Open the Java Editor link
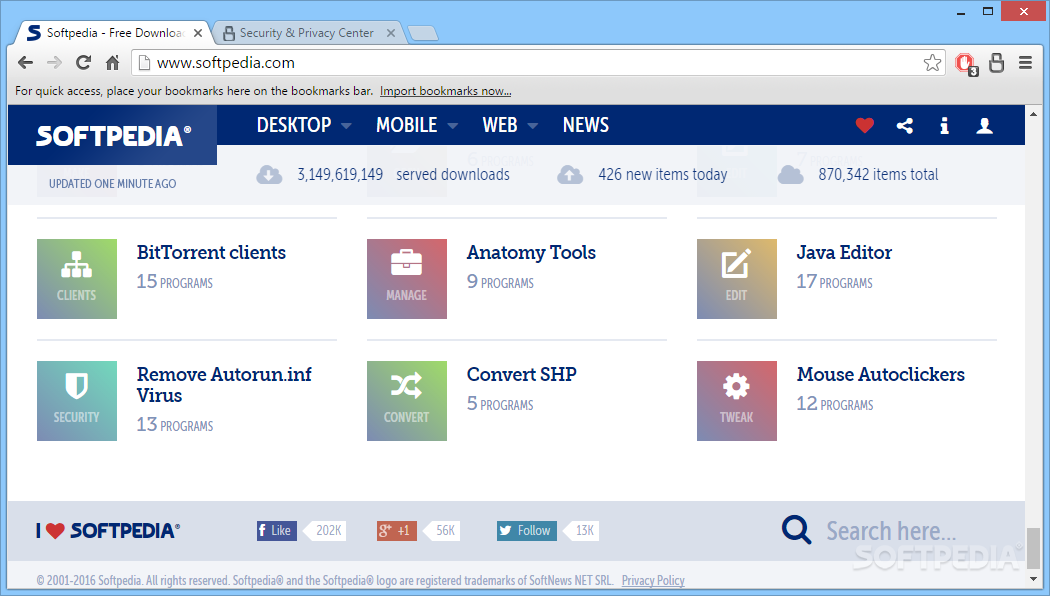 tap(844, 252)
